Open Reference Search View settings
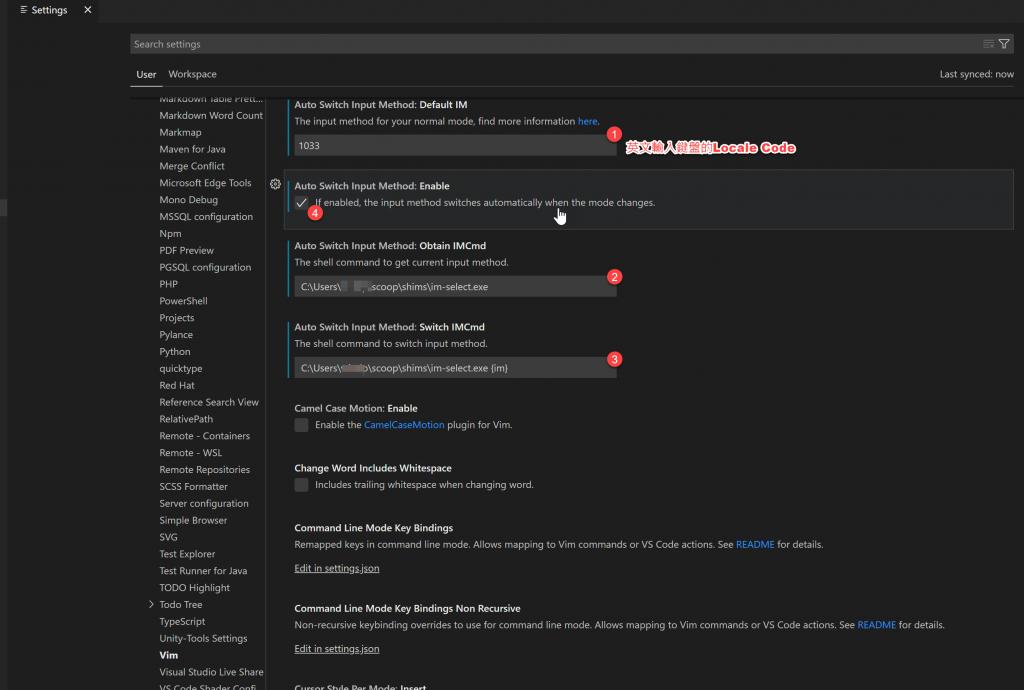The width and height of the screenshot is (1024, 690). tap(209, 403)
